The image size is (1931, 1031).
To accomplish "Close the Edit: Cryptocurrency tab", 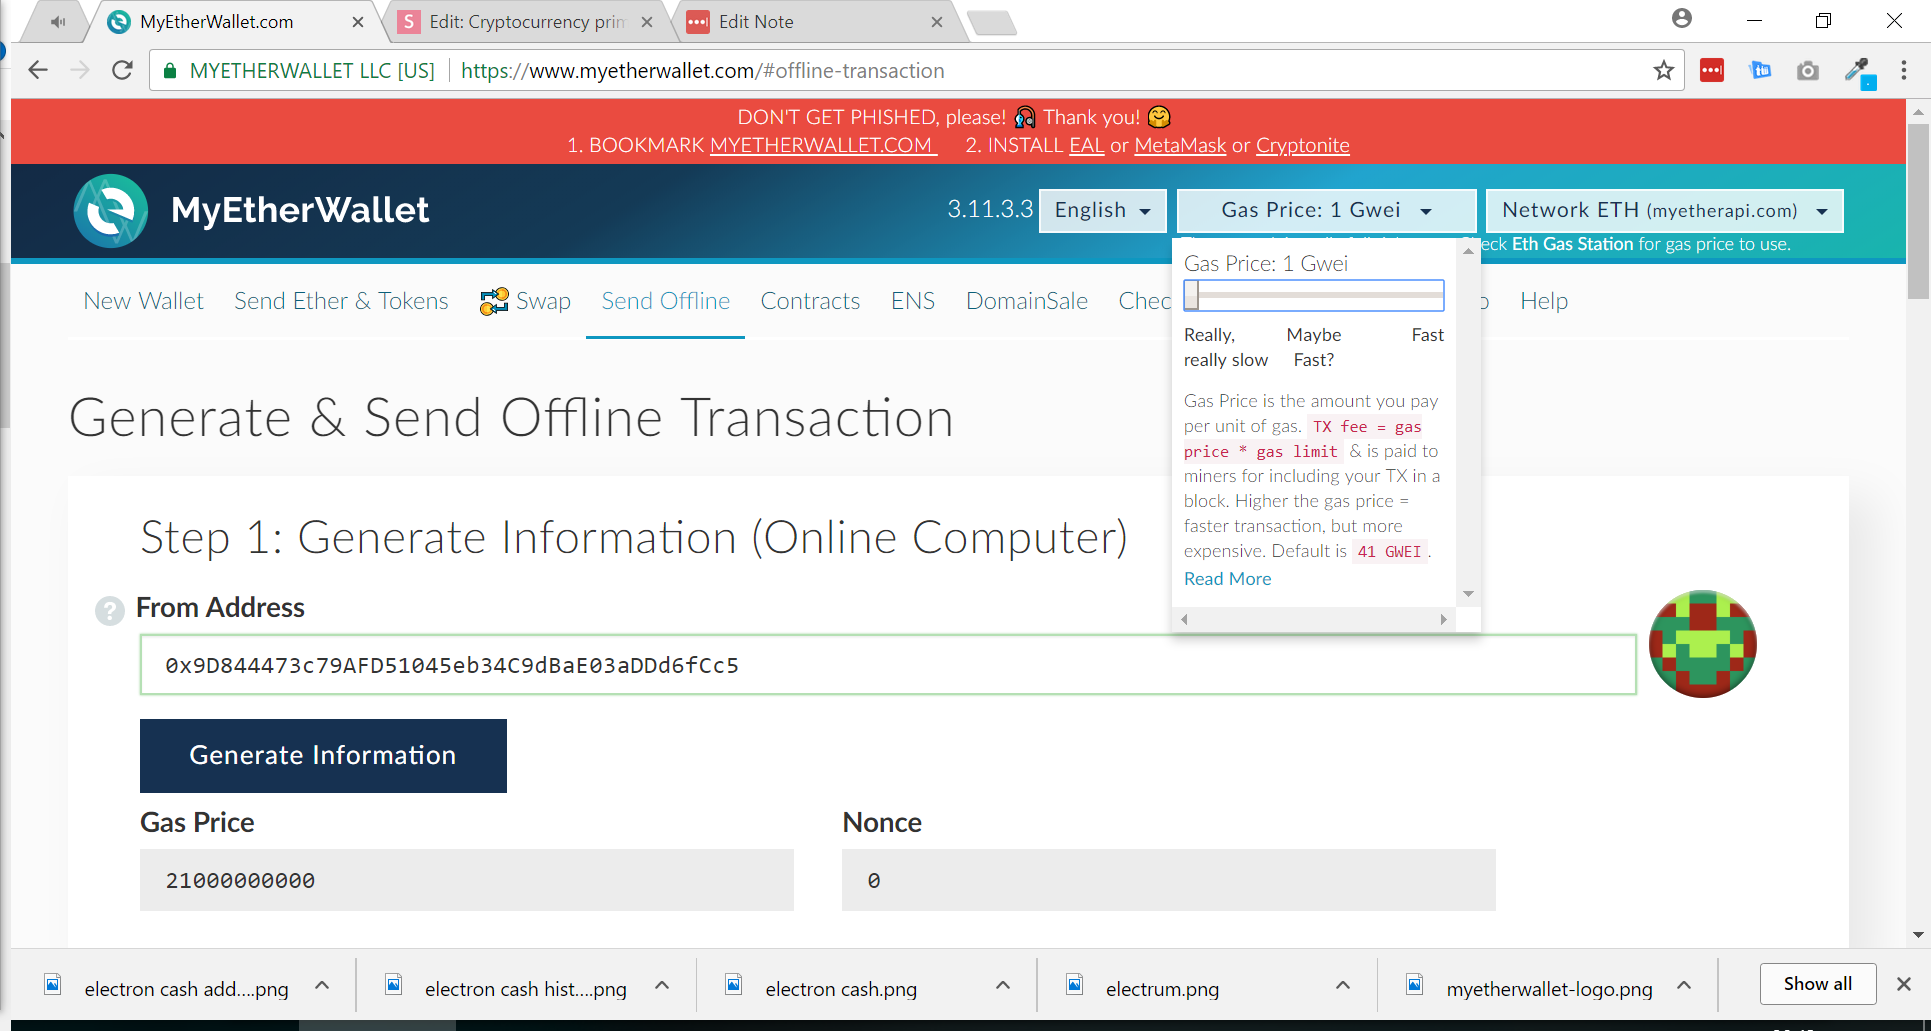I will tap(647, 21).
